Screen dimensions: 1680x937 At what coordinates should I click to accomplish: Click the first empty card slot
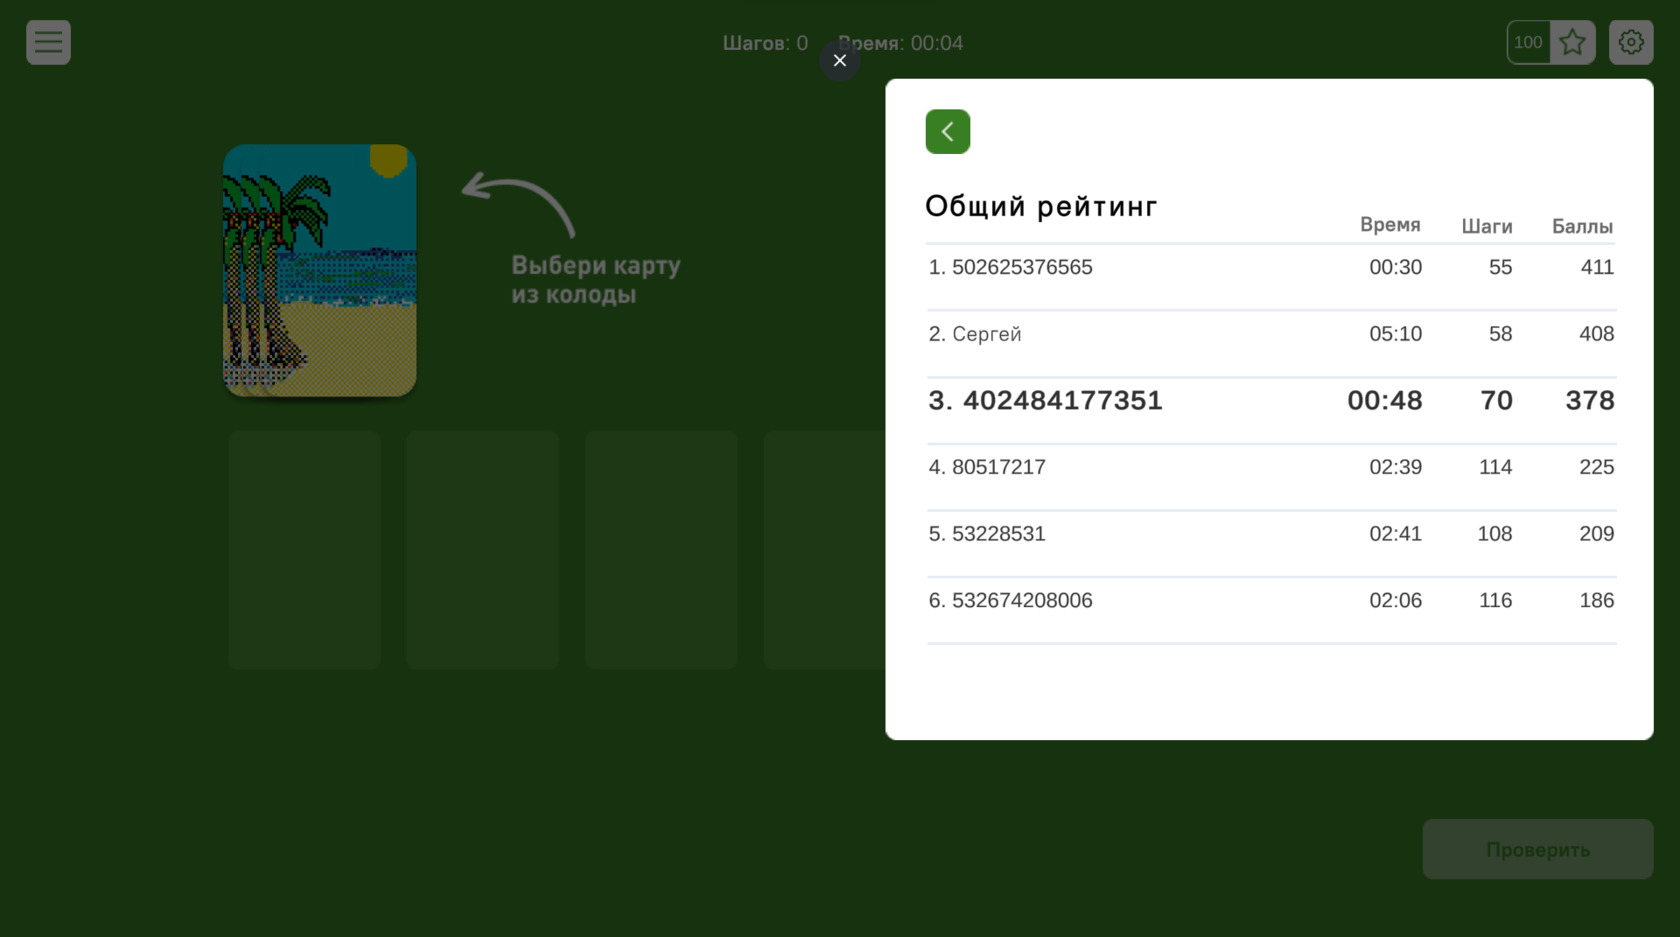(x=304, y=550)
